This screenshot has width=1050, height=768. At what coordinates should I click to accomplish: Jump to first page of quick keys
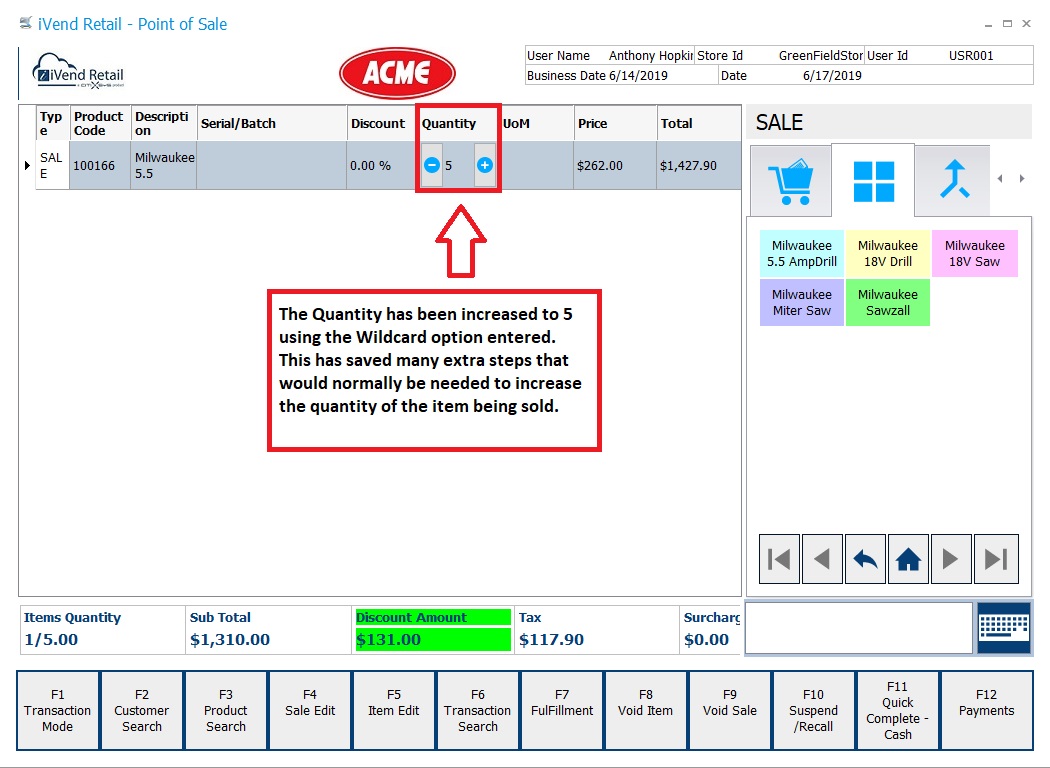tap(779, 558)
